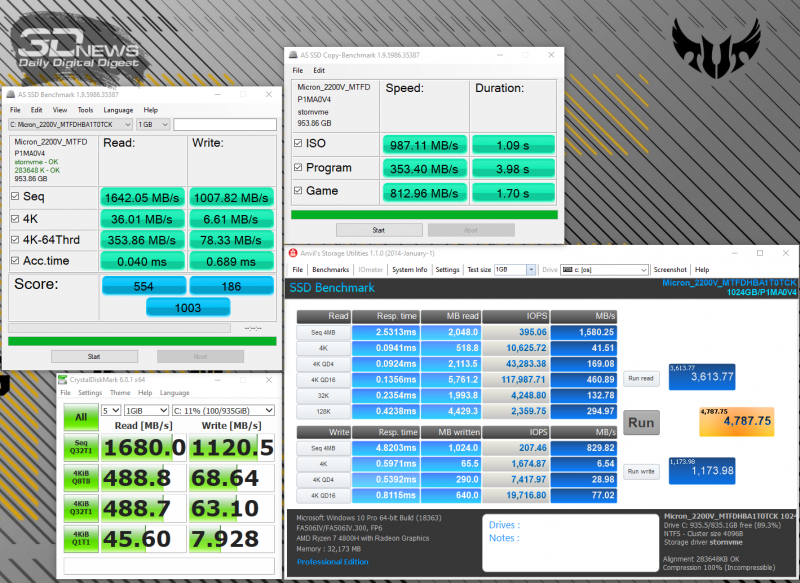This screenshot has height=583, width=800.
Task: Switch to the System Info tab in Anvil's
Action: coord(411,269)
